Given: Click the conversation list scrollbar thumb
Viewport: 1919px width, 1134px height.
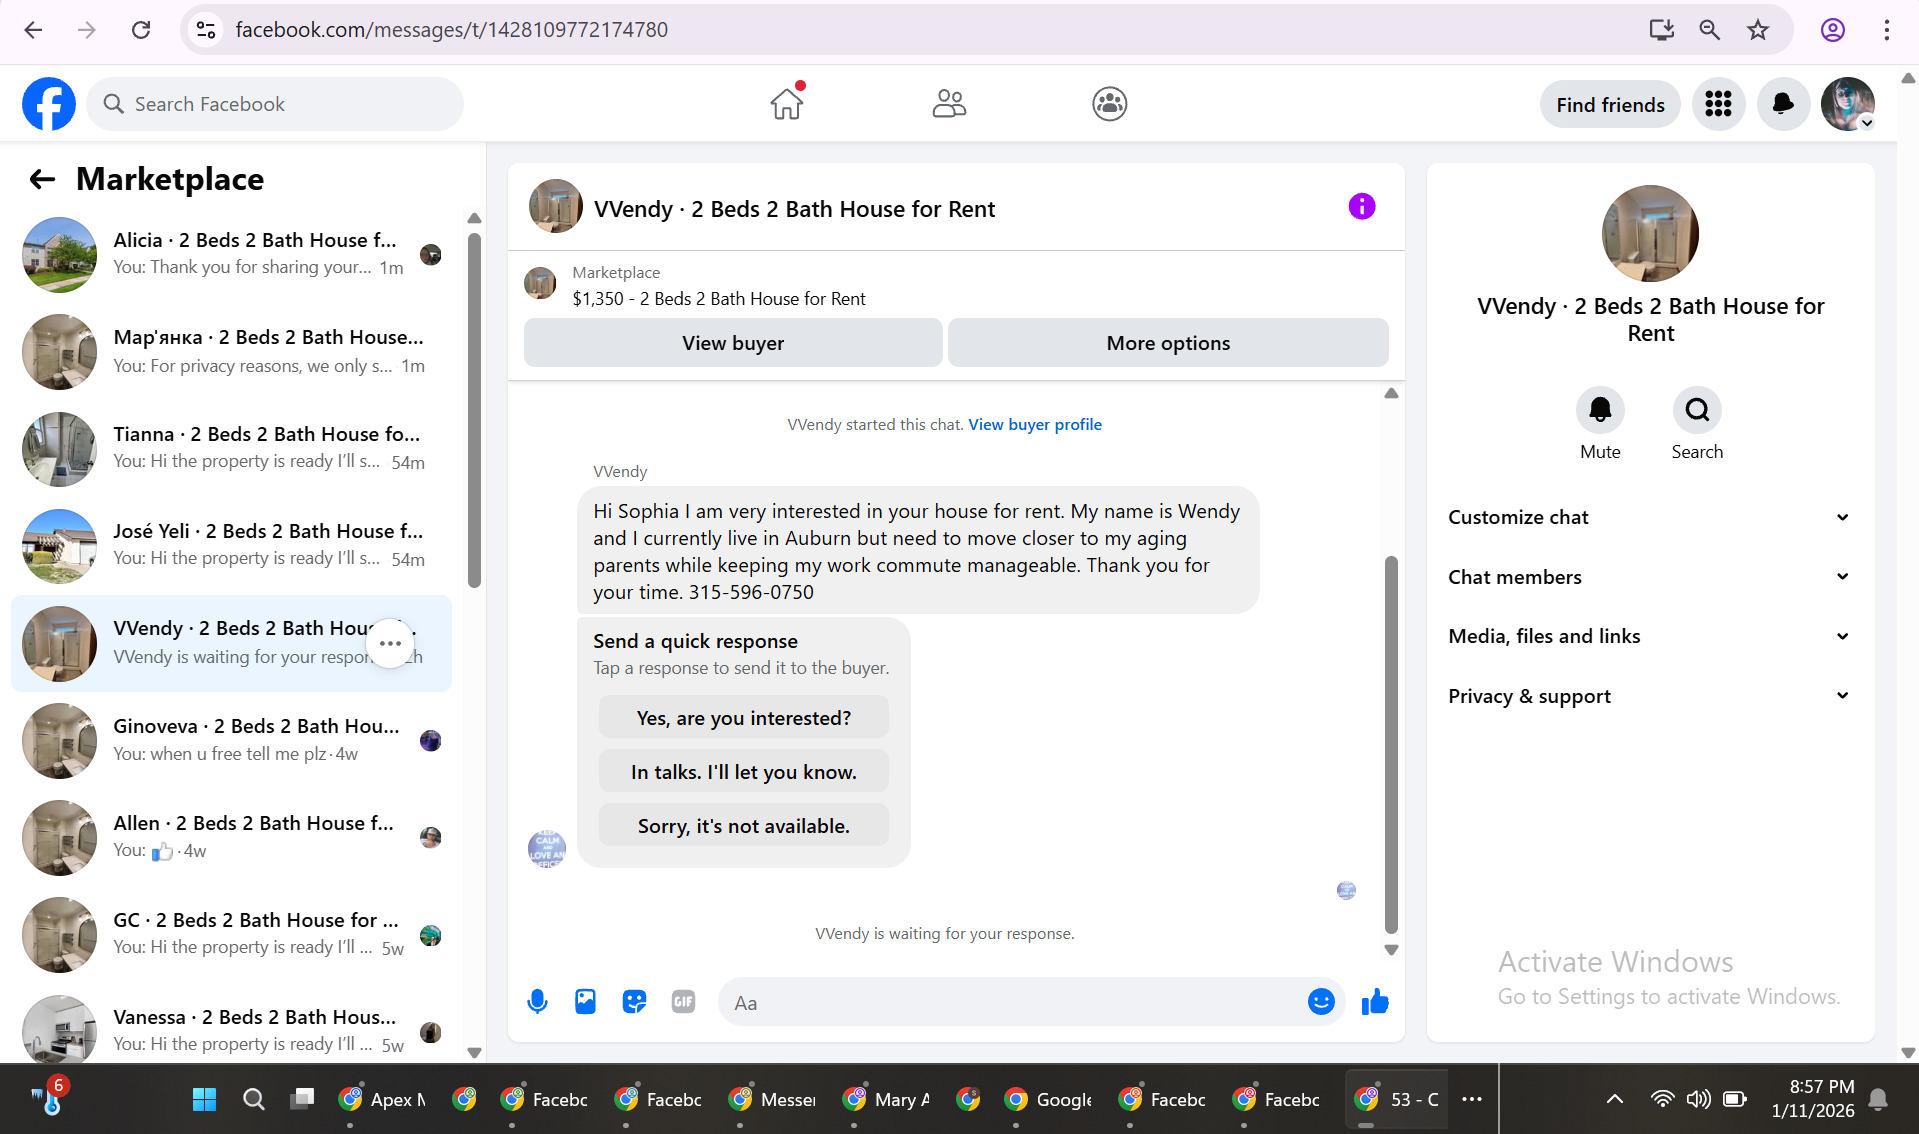Looking at the screenshot, I should click(474, 410).
